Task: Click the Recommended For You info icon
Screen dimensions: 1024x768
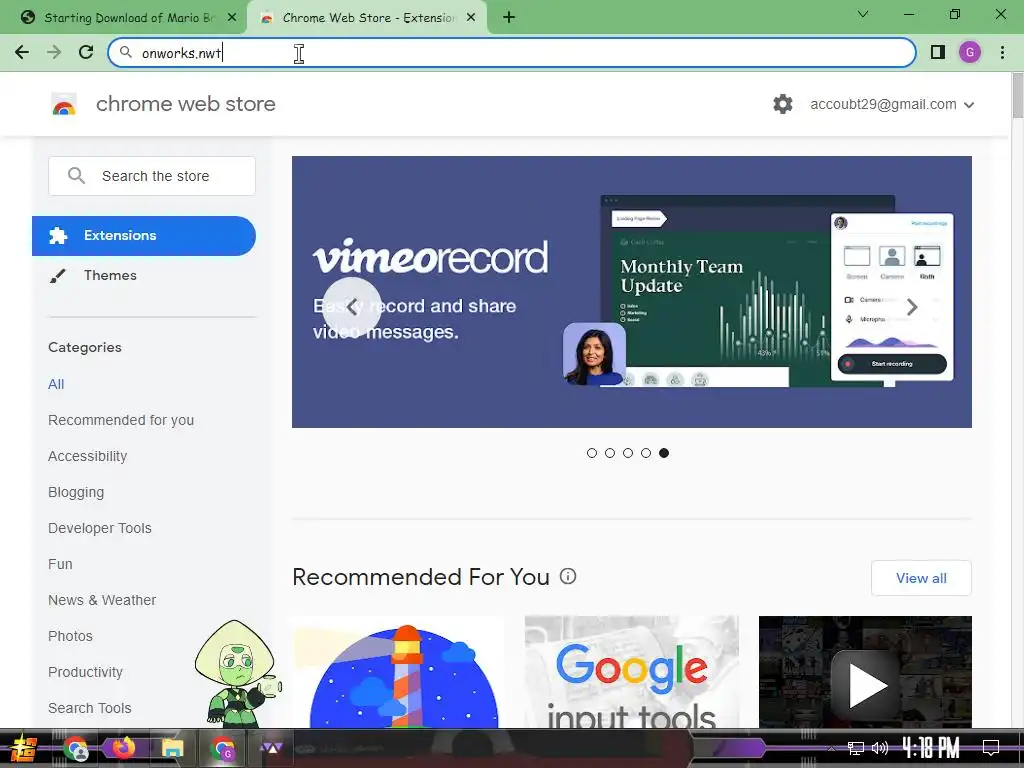Action: click(x=568, y=576)
